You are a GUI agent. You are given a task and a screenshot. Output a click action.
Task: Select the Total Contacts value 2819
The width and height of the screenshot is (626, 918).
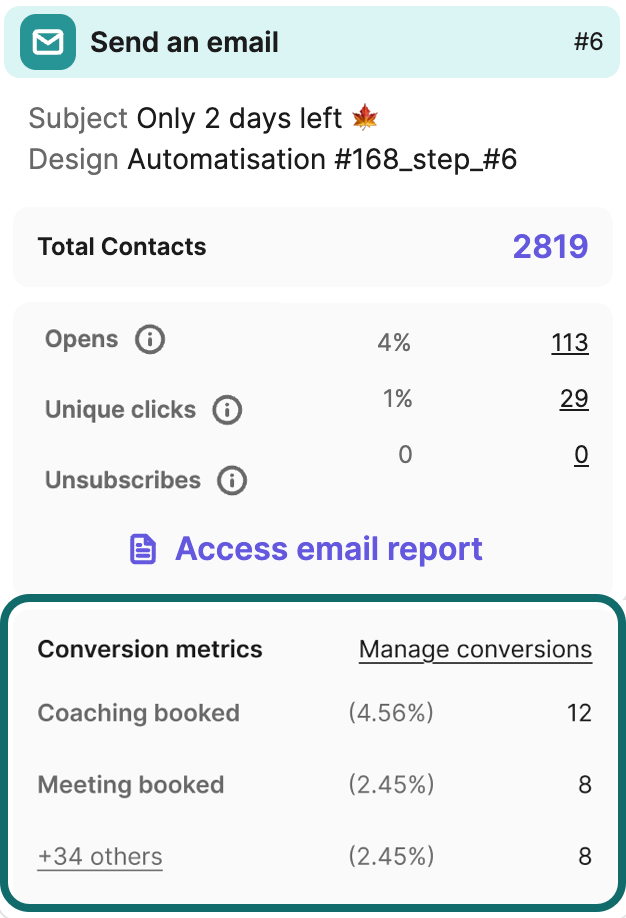coord(549,245)
